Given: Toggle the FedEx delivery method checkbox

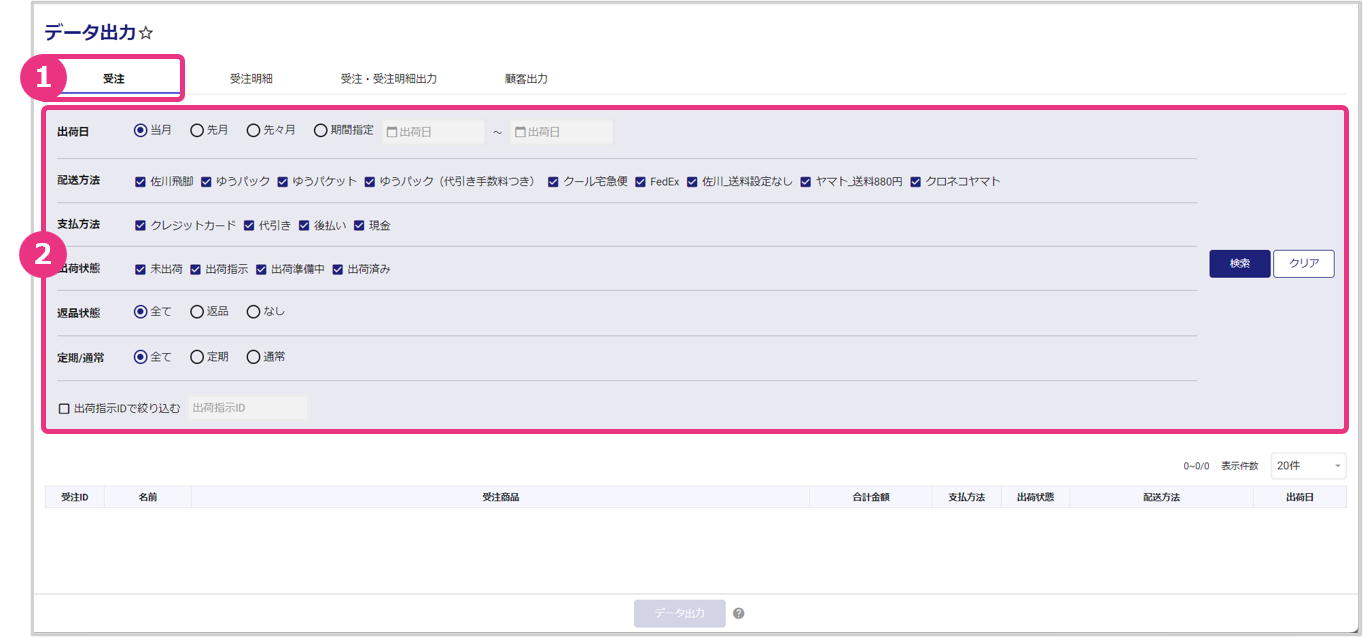Looking at the screenshot, I should (641, 182).
